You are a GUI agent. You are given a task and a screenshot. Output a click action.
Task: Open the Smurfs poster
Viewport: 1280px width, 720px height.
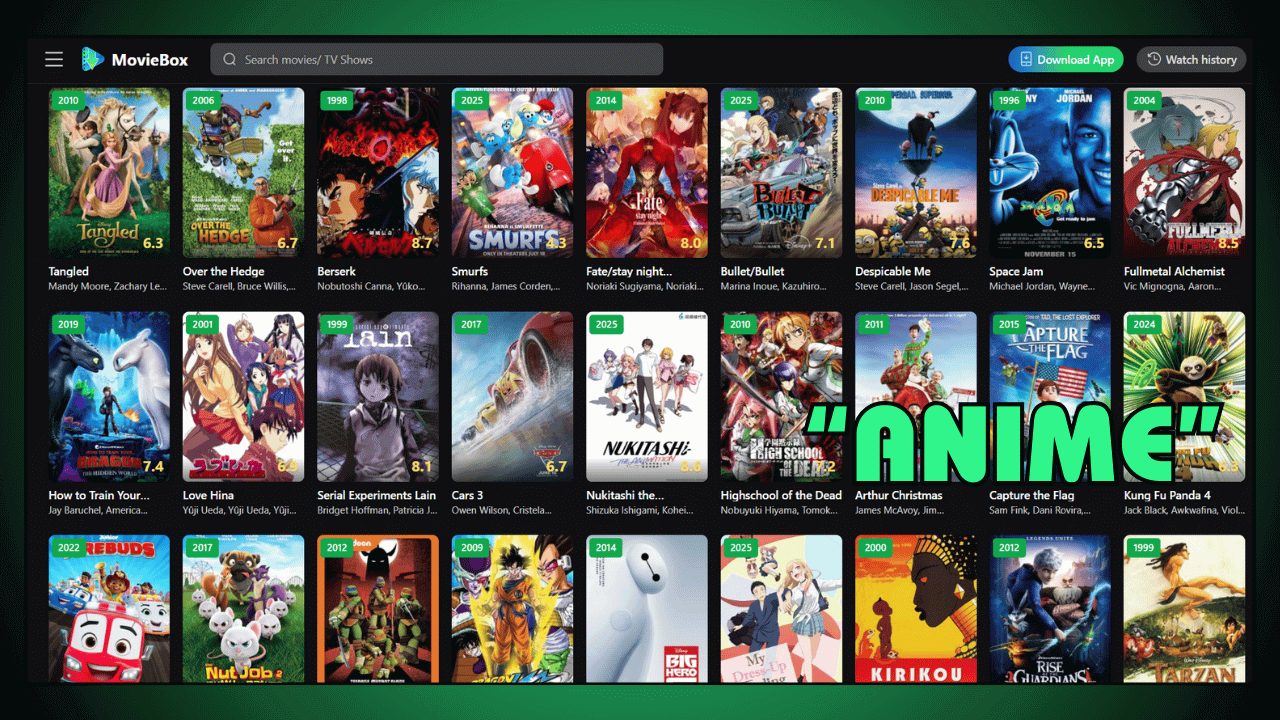(x=512, y=173)
